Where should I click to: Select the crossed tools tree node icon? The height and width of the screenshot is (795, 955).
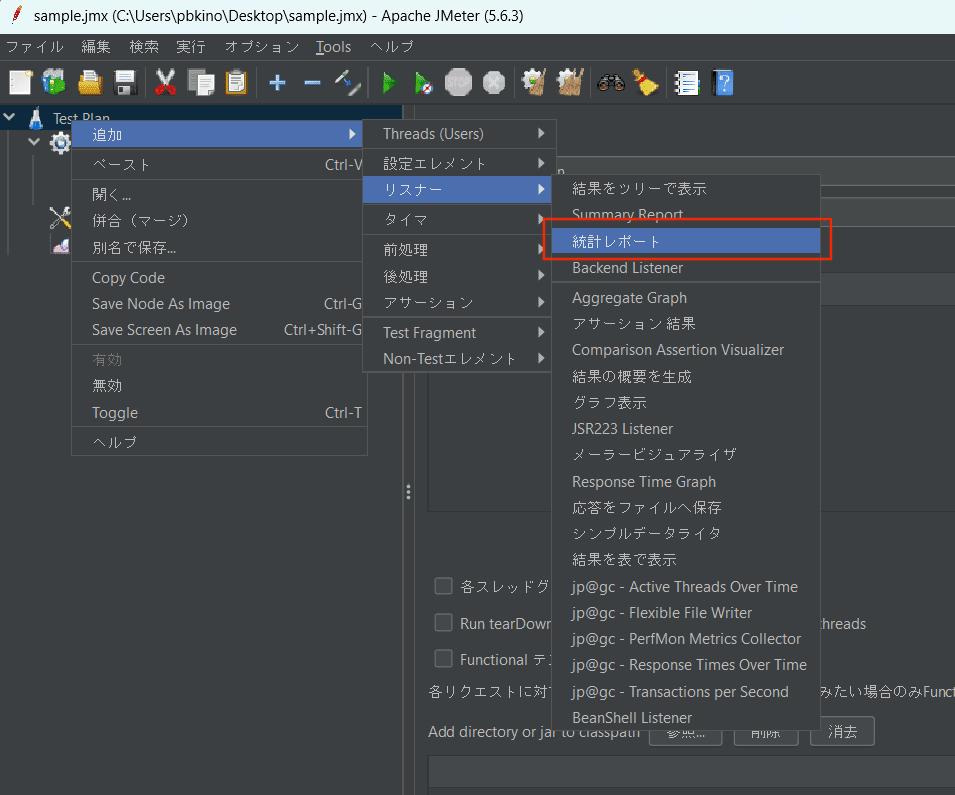60,218
